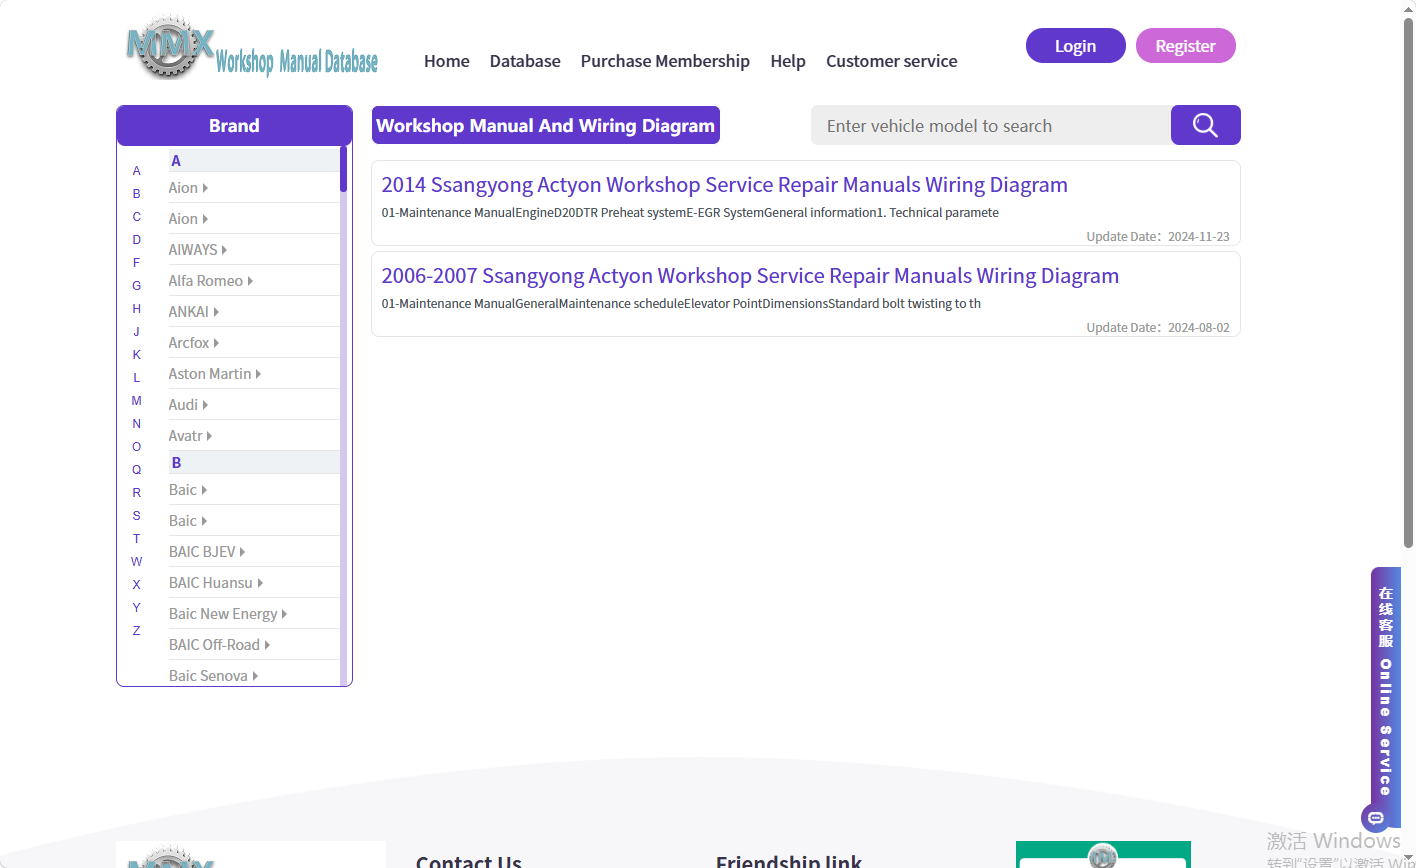Expand the Baic New Energy brand entry
This screenshot has width=1416, height=868.
coord(228,614)
